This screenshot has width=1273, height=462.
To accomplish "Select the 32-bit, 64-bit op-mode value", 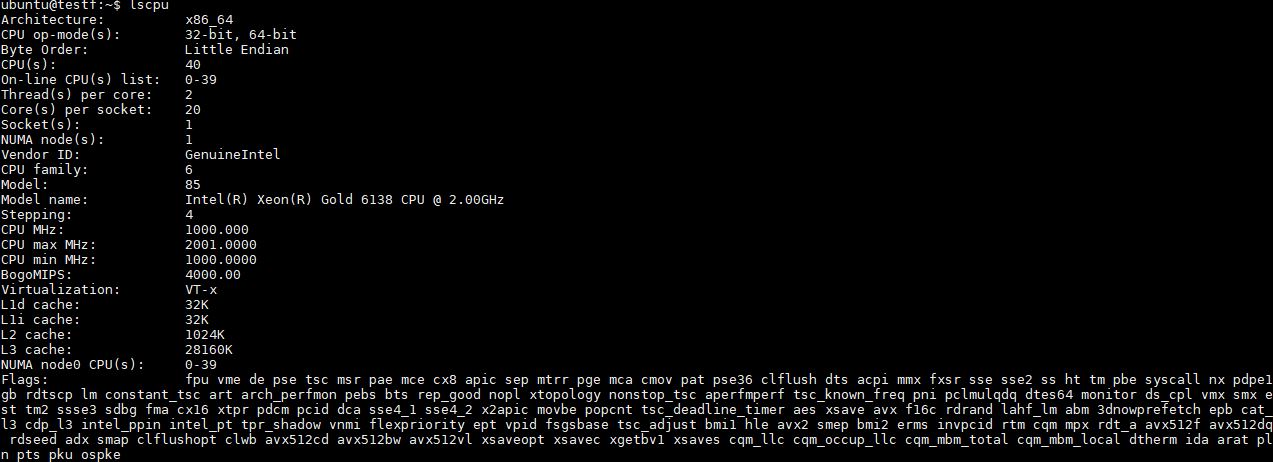I will (x=240, y=35).
